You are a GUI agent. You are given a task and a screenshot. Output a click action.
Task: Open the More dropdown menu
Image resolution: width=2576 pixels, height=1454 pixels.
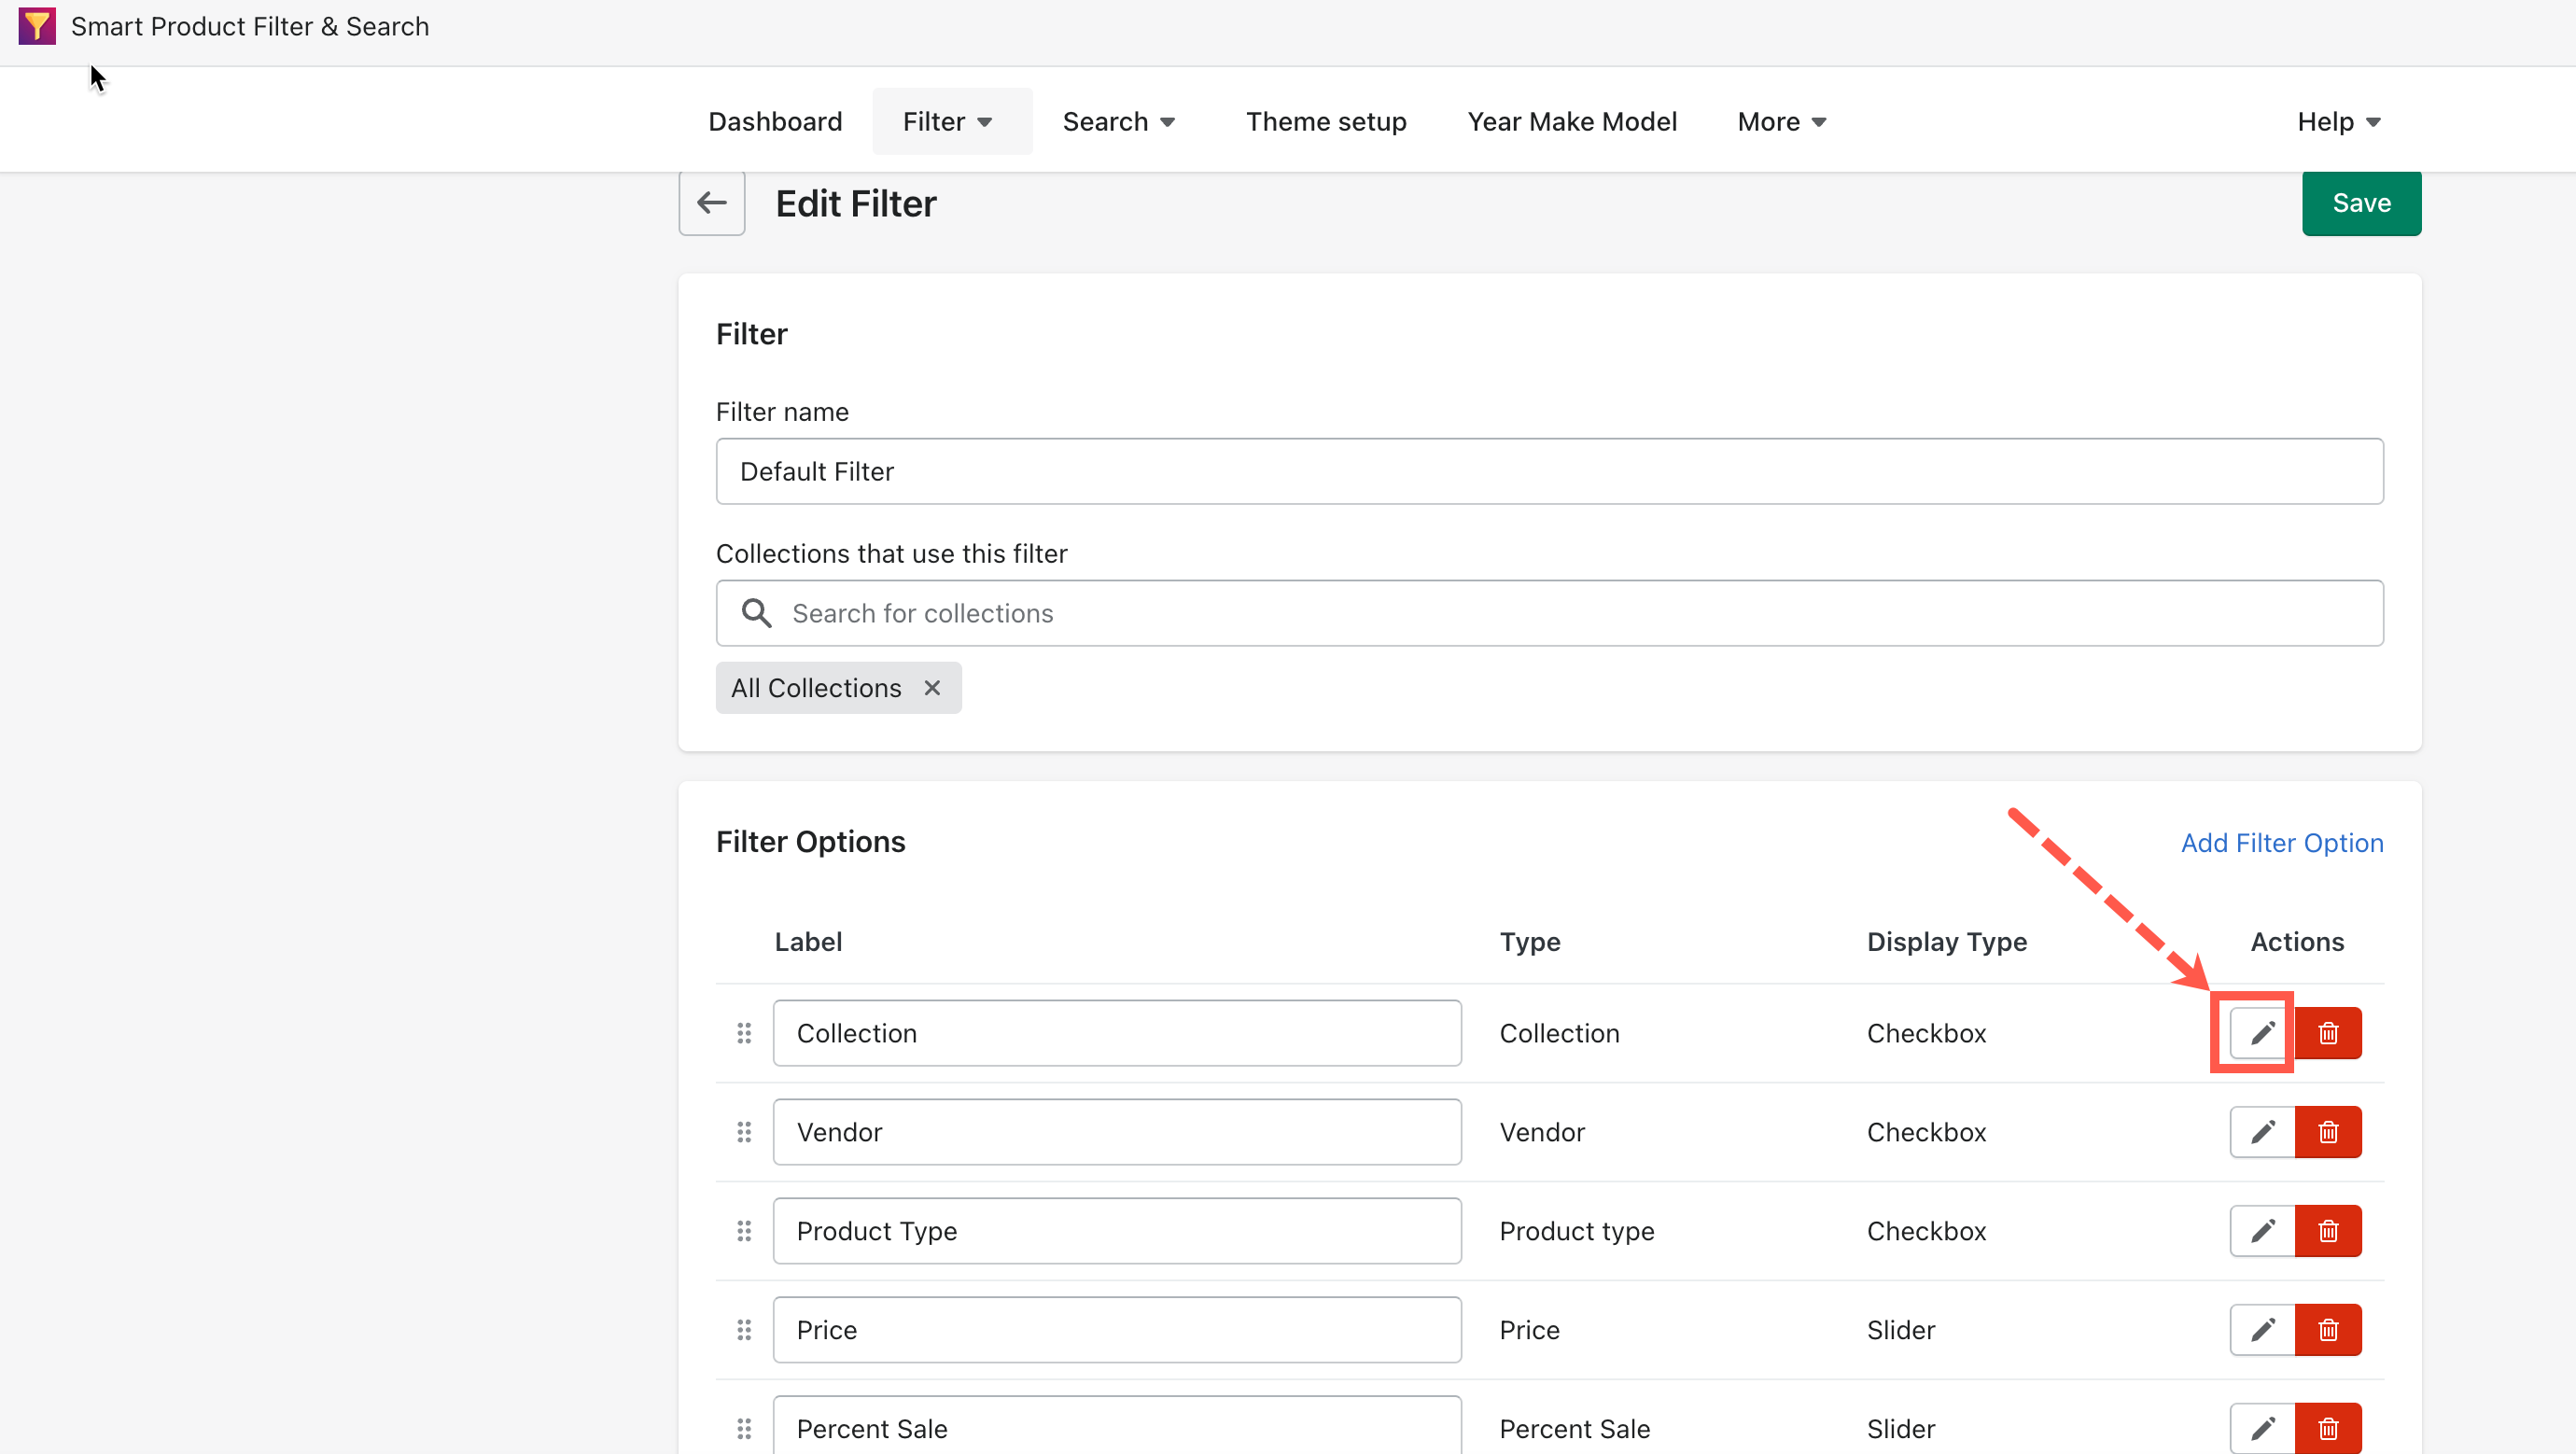1781,120
